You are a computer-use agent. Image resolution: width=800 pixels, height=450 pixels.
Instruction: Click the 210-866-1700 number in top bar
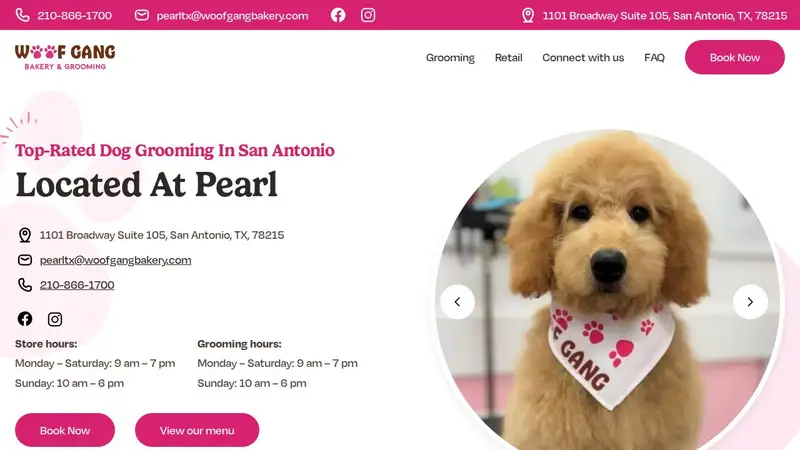[x=74, y=15]
